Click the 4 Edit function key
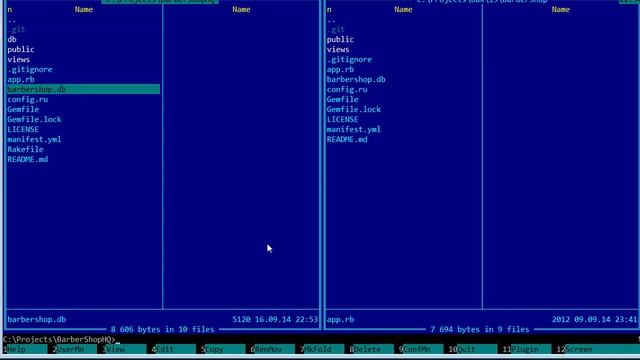 (173, 349)
